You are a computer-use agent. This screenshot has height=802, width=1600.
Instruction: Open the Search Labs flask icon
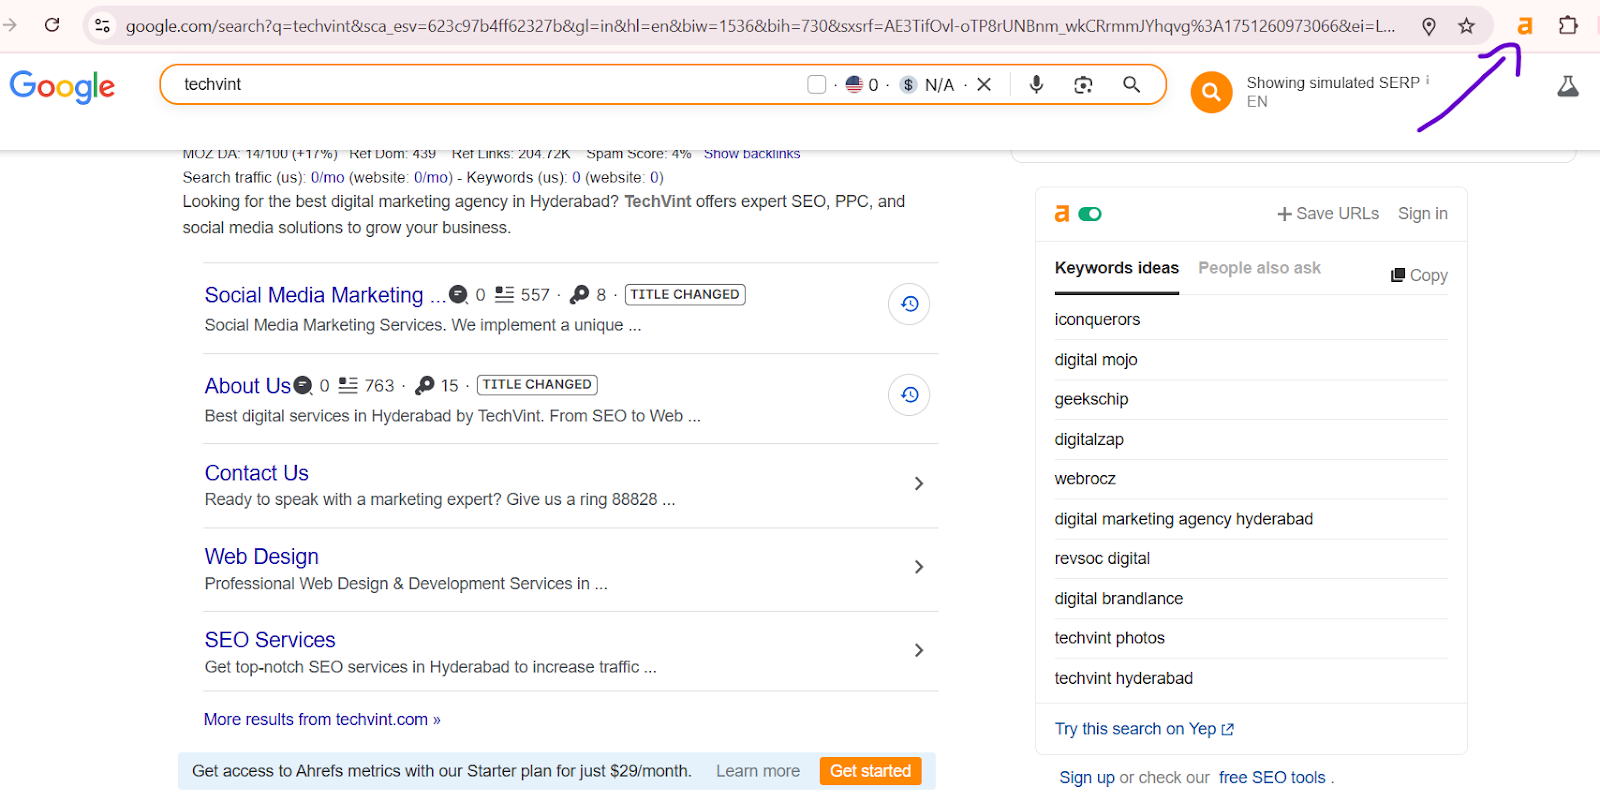pos(1568,87)
